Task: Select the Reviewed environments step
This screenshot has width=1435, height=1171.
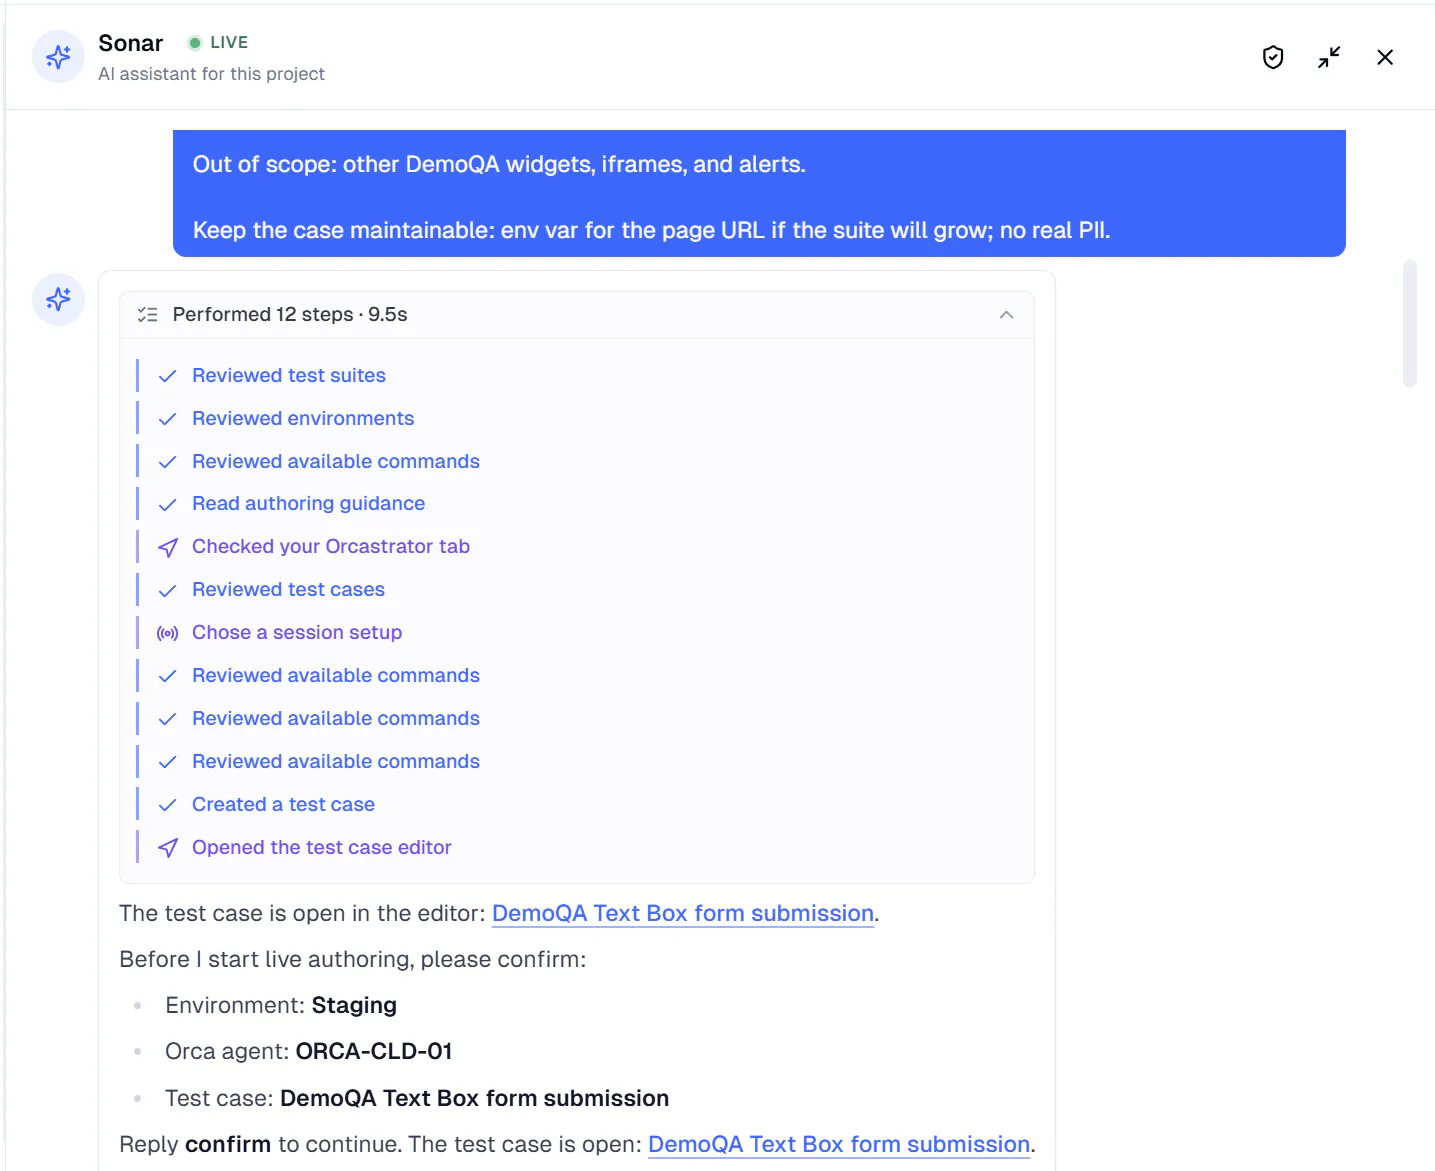Action: click(303, 418)
